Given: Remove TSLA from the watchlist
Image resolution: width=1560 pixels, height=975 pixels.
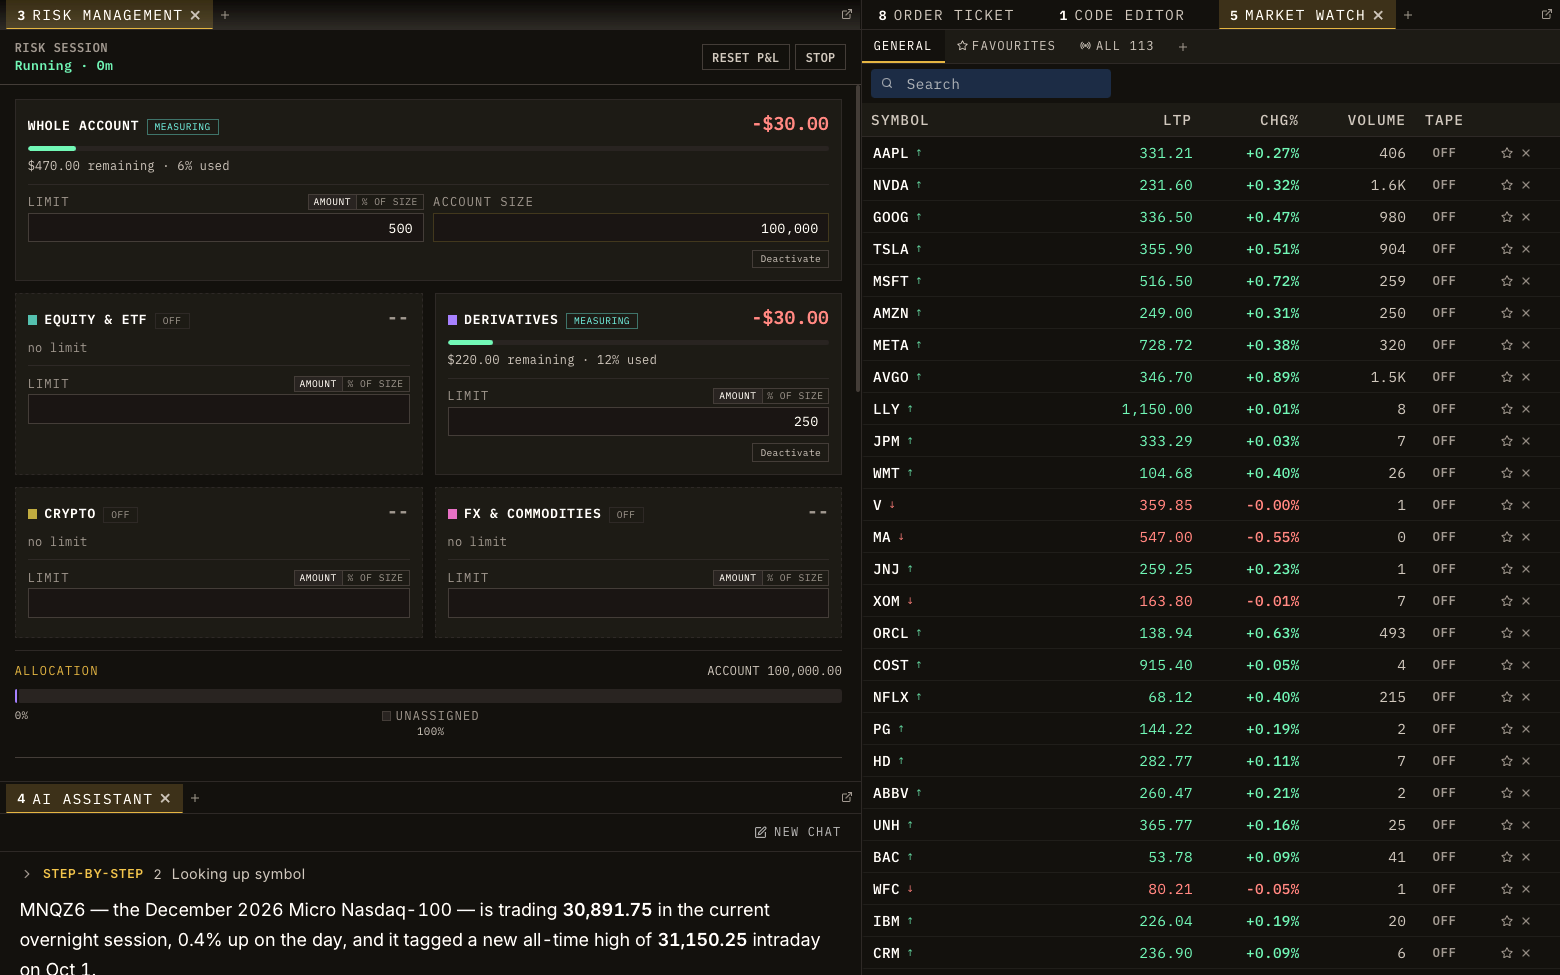Looking at the screenshot, I should pos(1526,249).
